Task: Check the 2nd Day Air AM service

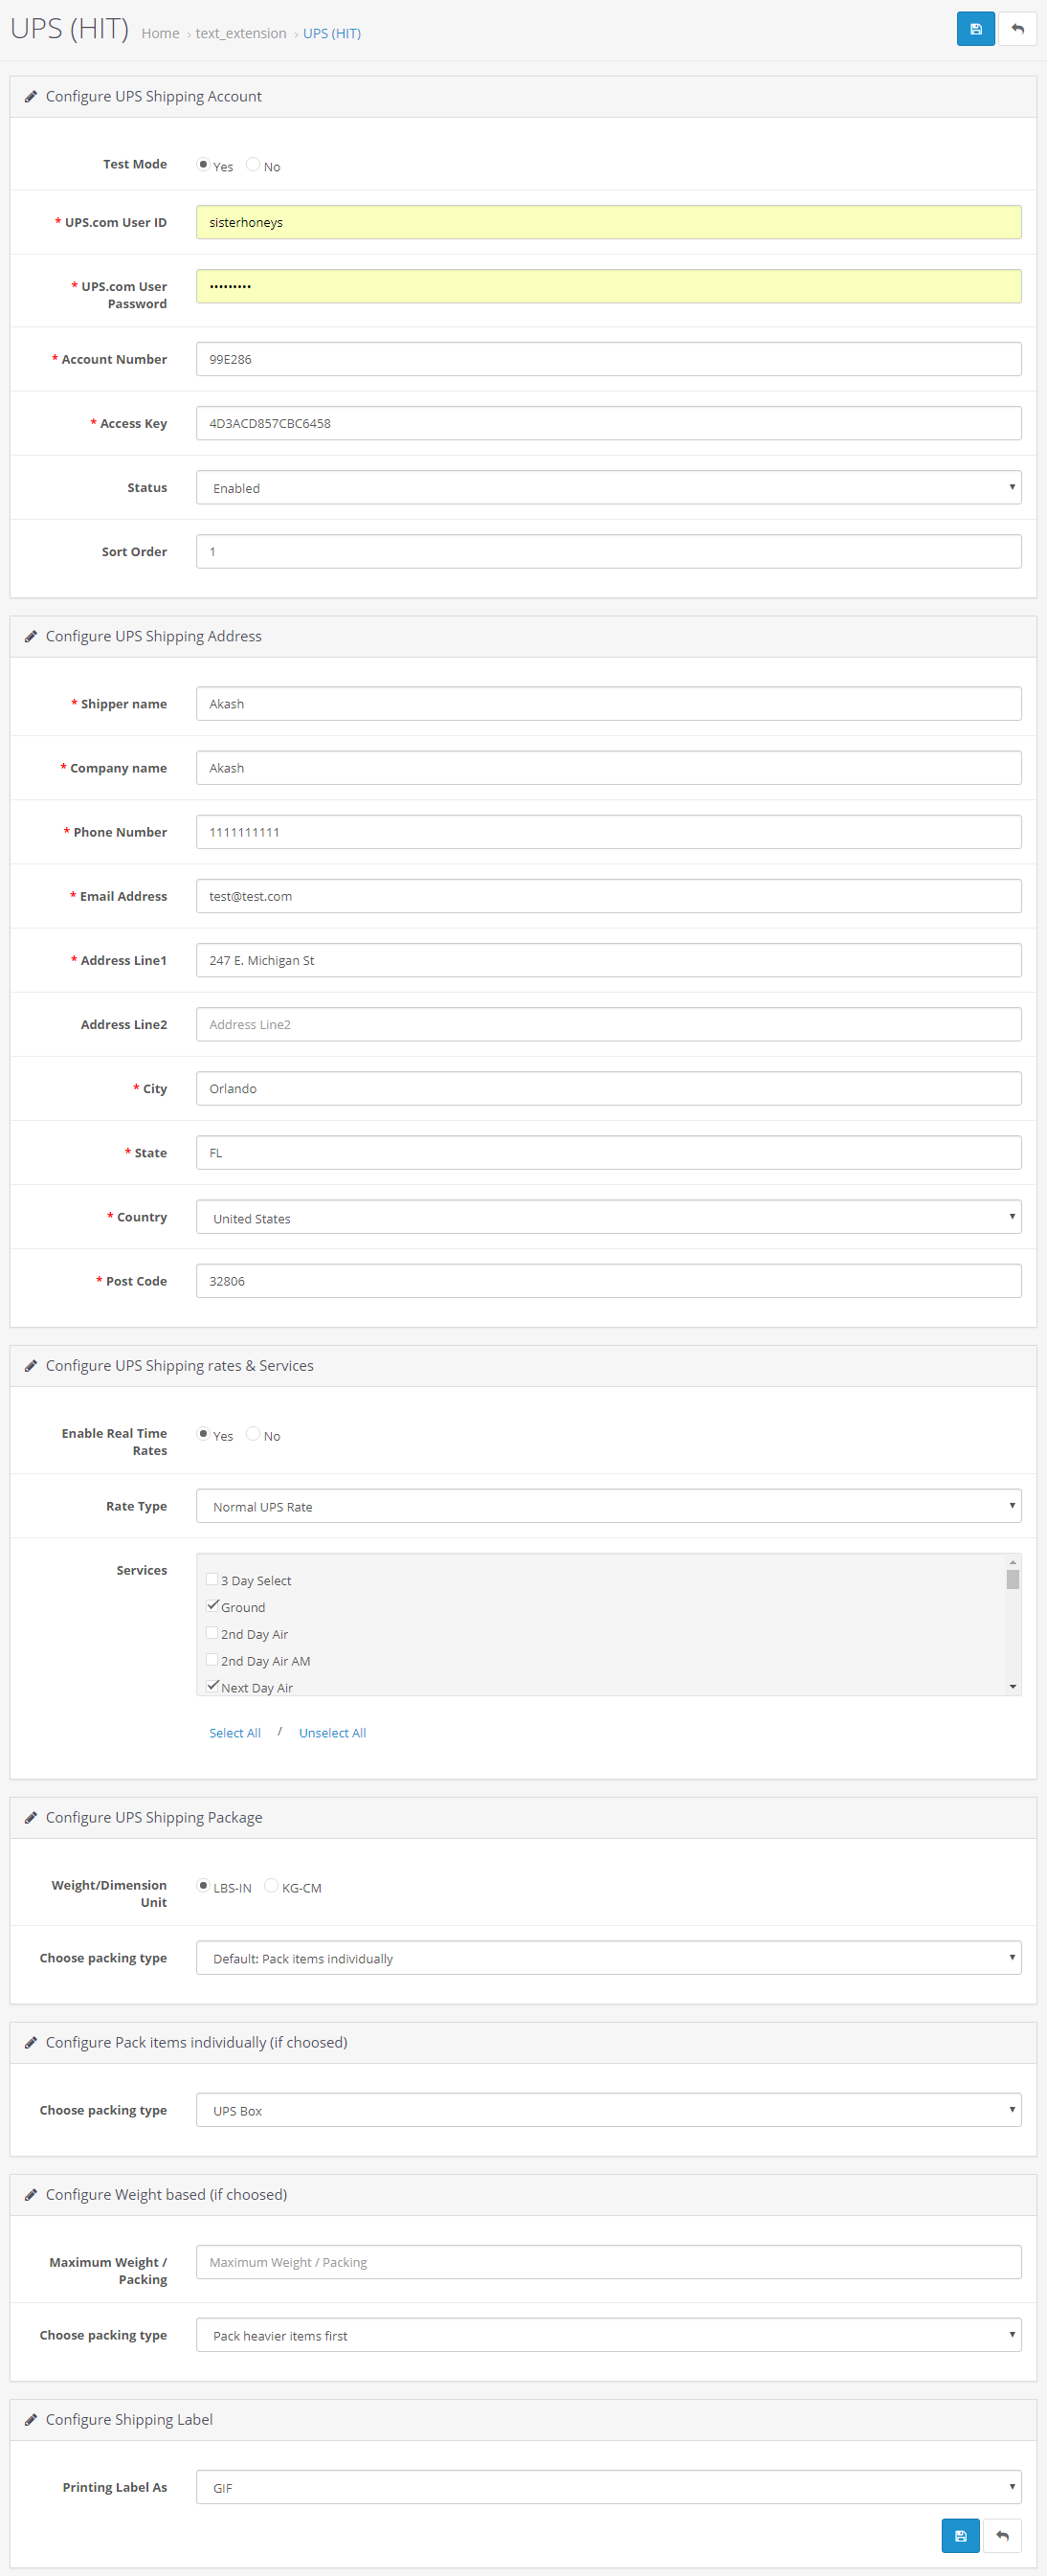Action: click(212, 1660)
